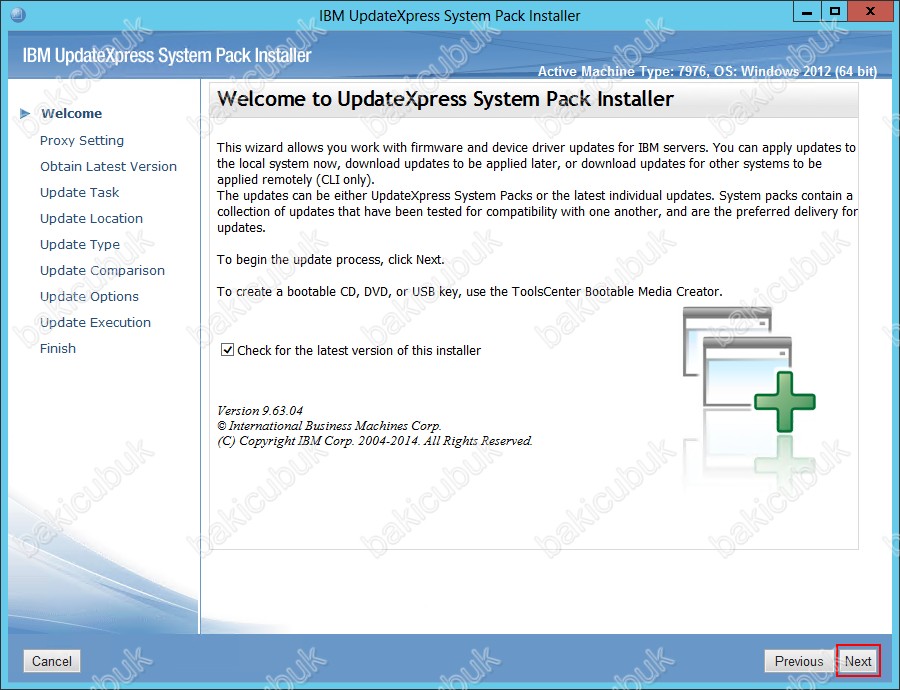The height and width of the screenshot is (690, 900).
Task: Select the Finish step
Action: [x=58, y=348]
